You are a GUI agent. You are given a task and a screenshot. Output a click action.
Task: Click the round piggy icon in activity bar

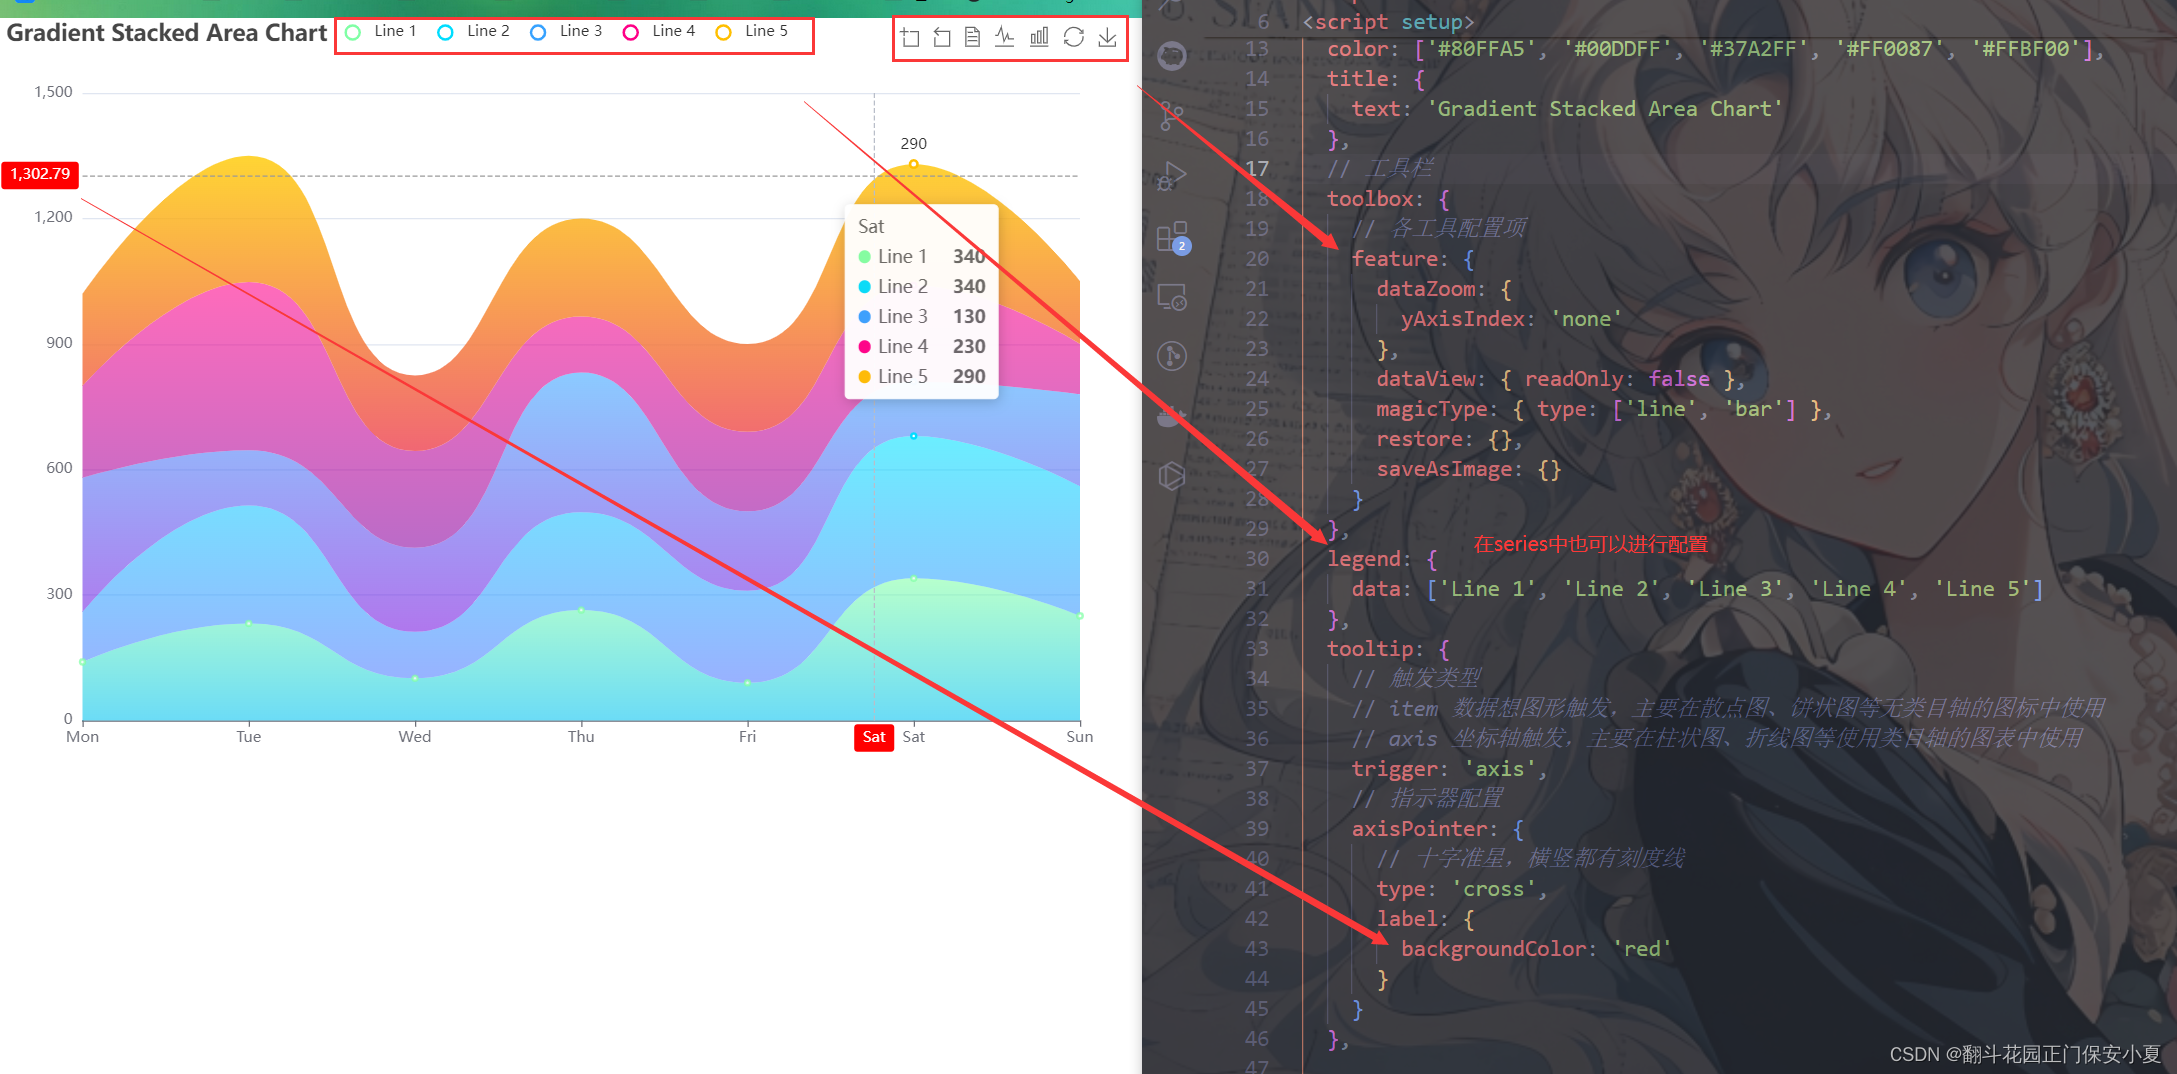tap(1171, 56)
